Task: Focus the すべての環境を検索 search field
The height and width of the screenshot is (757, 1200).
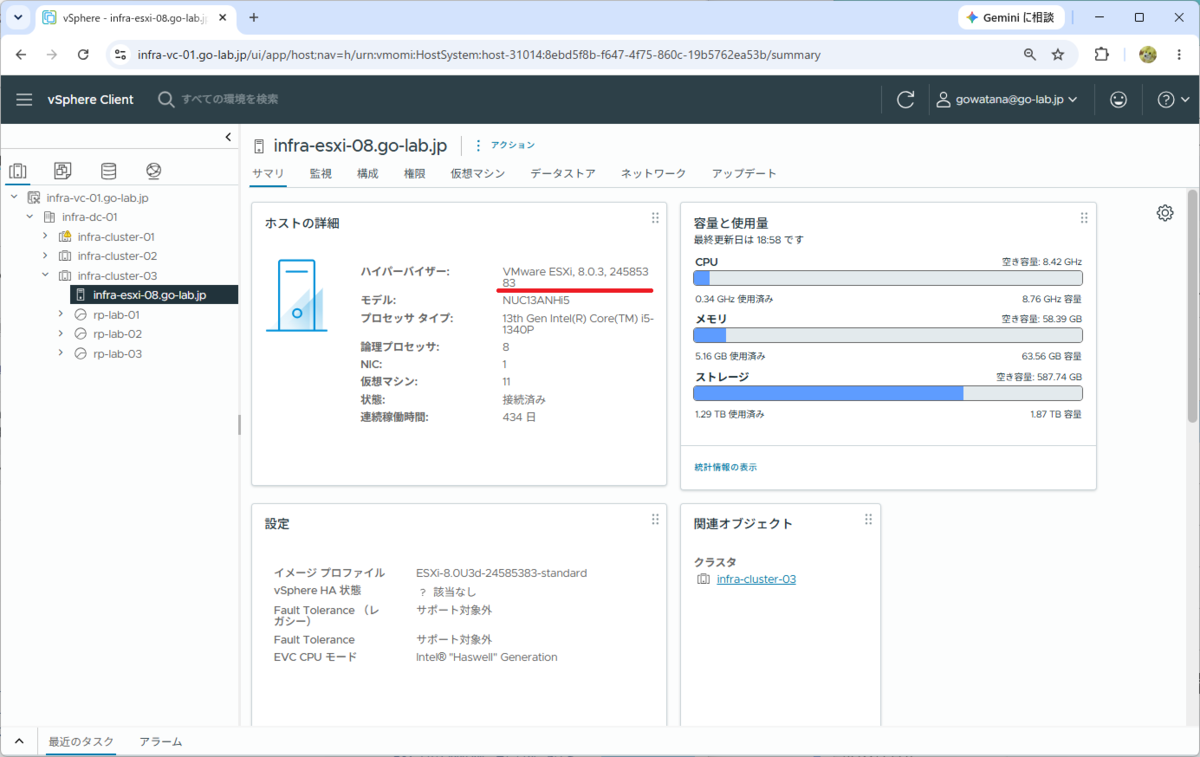Action: click(x=230, y=99)
